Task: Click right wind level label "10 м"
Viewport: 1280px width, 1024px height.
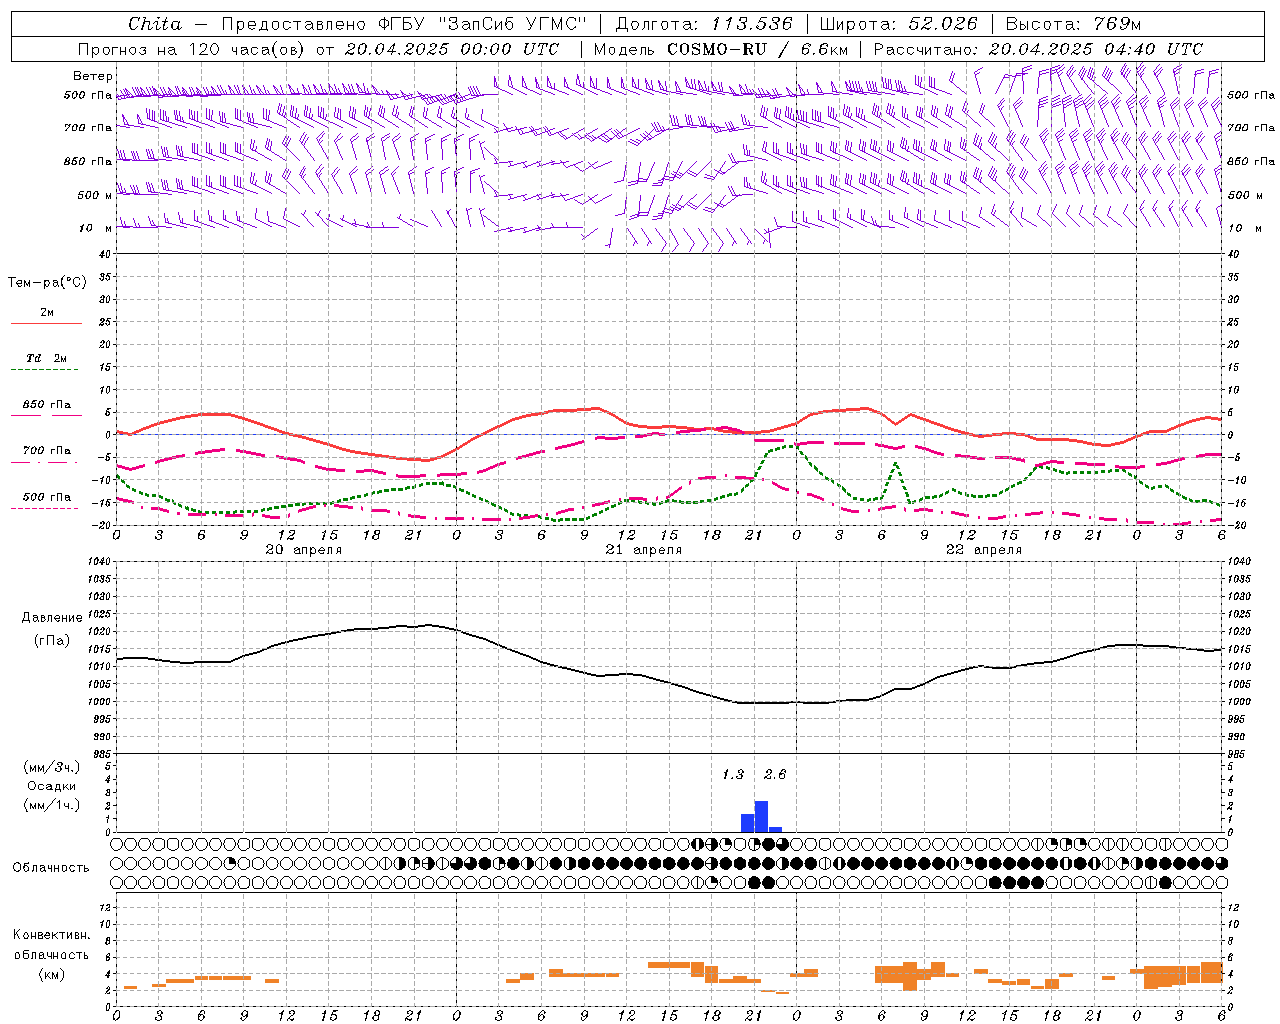Action: click(x=1245, y=228)
